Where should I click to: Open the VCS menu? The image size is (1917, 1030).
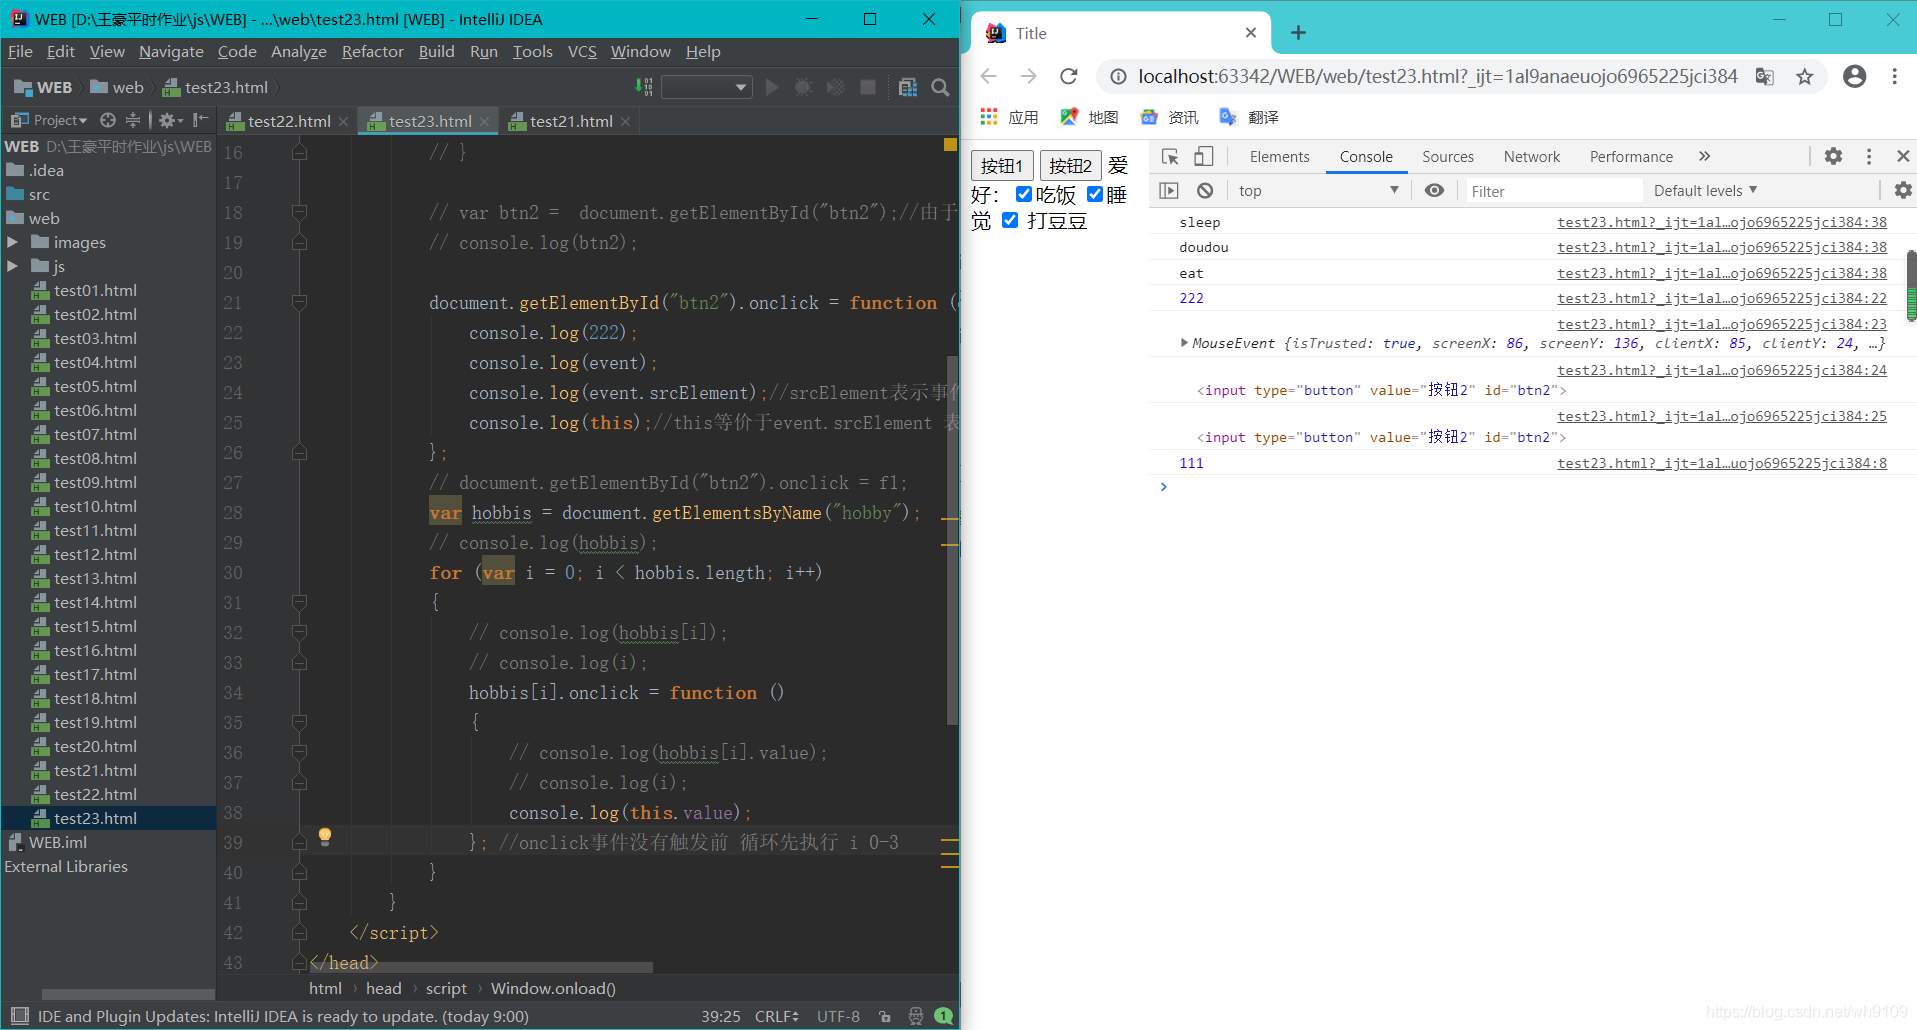click(582, 51)
